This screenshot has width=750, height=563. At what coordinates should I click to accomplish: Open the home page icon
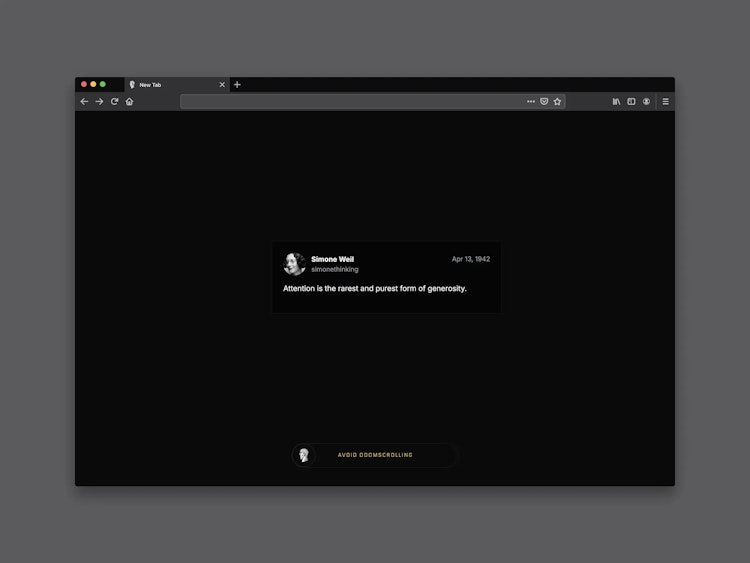(x=129, y=101)
